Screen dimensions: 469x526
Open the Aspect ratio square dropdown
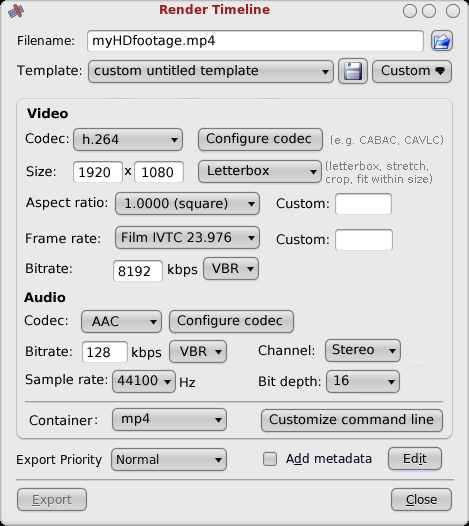[x=187, y=203]
